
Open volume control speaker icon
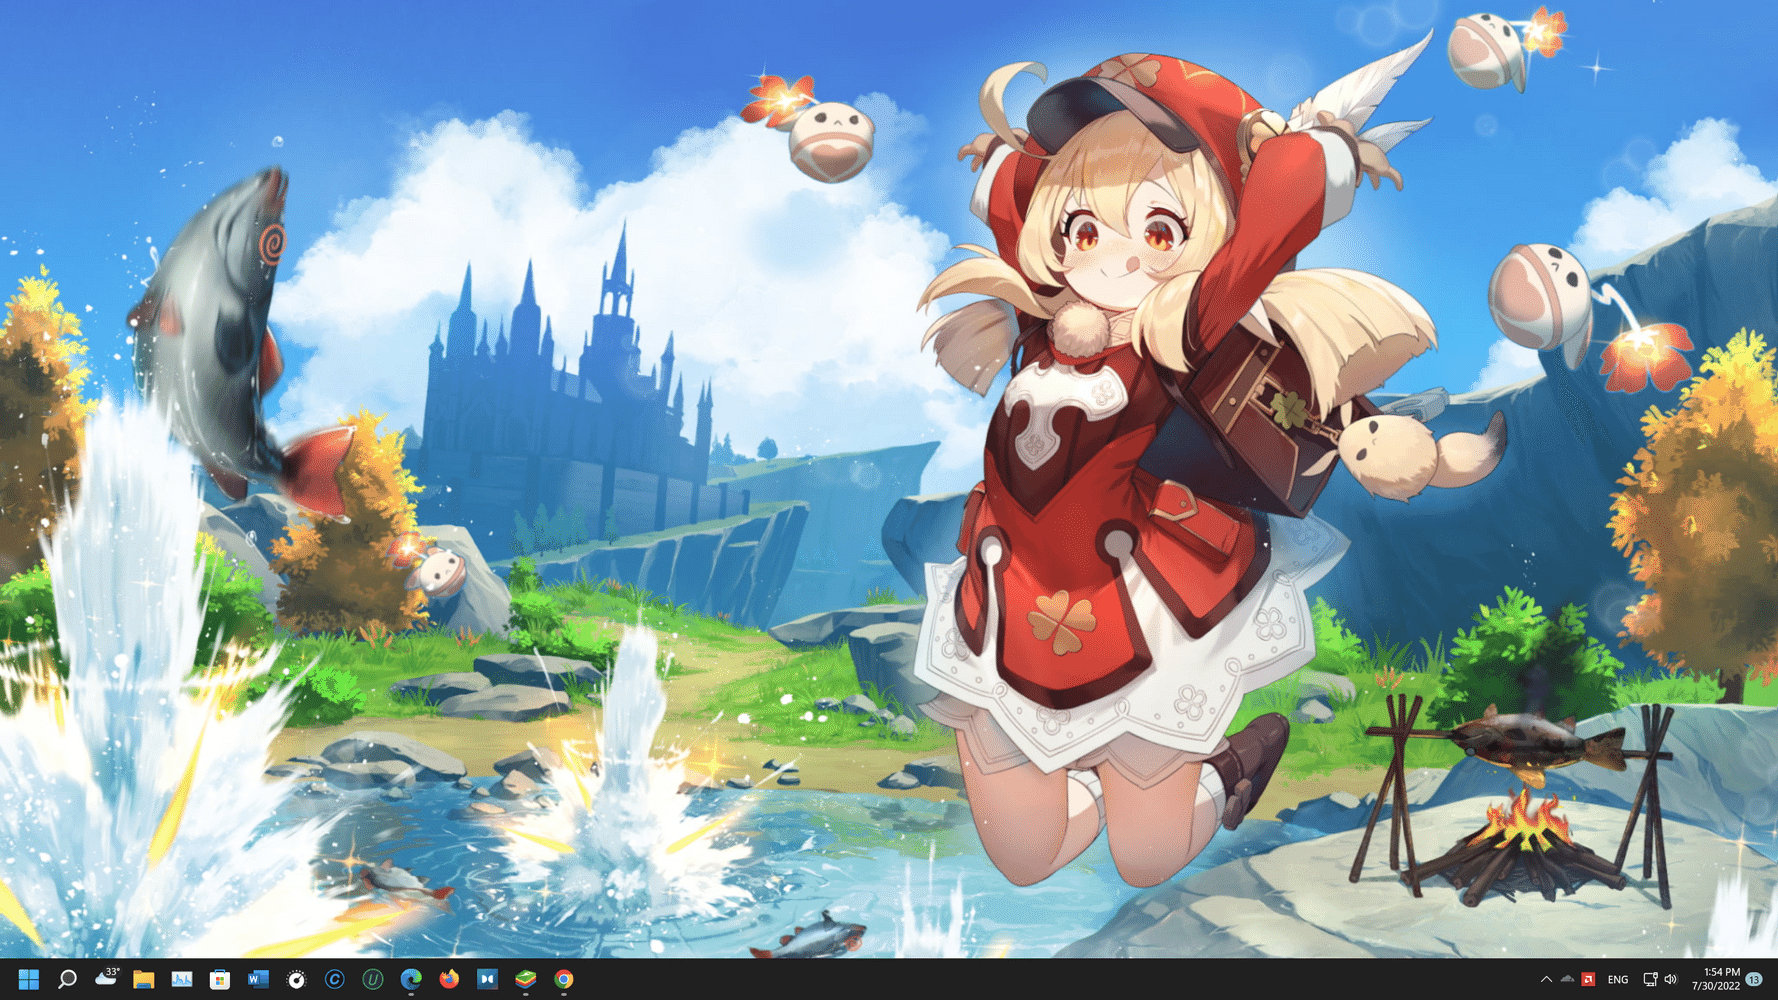pyautogui.click(x=1670, y=979)
